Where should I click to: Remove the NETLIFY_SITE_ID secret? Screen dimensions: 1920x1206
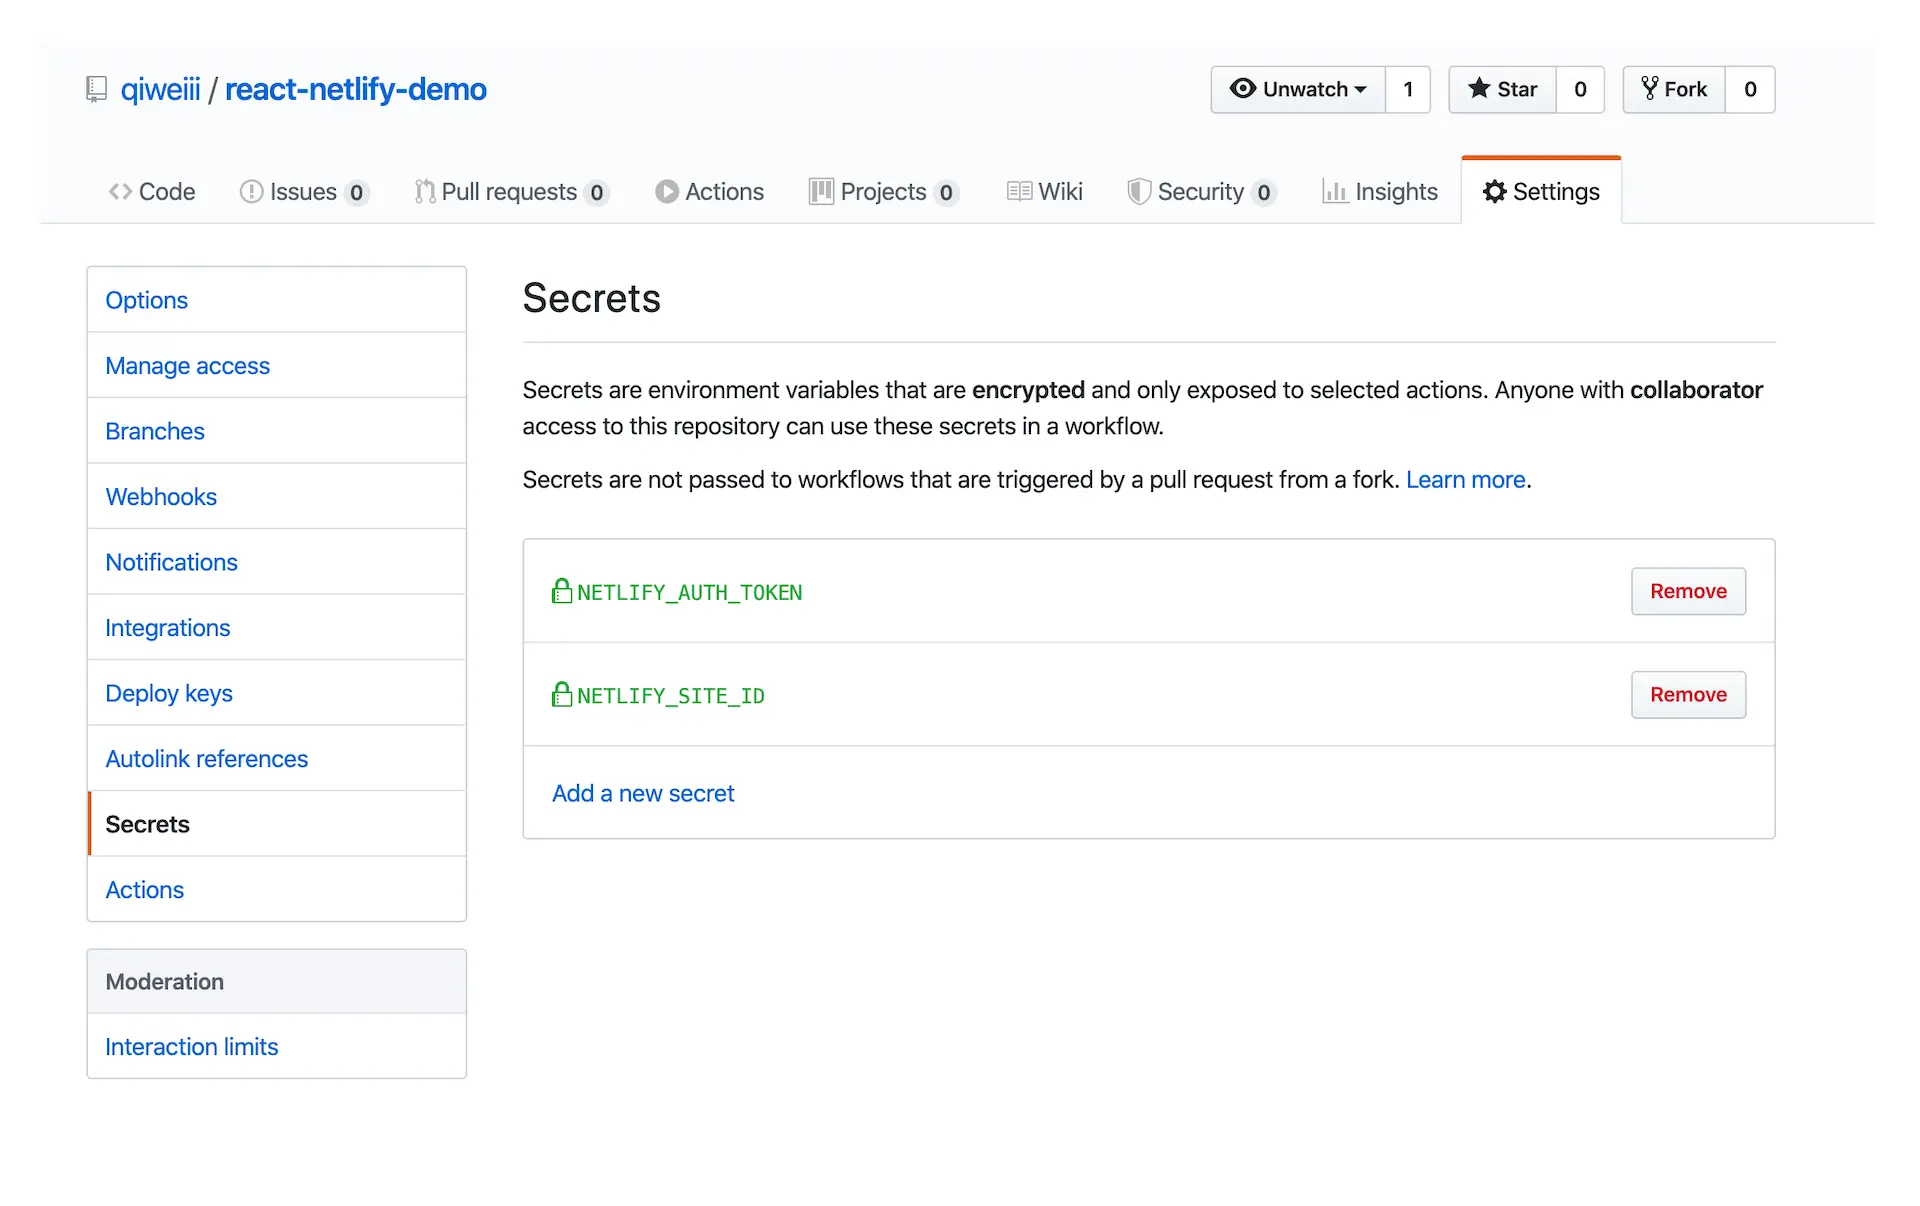[x=1688, y=694]
